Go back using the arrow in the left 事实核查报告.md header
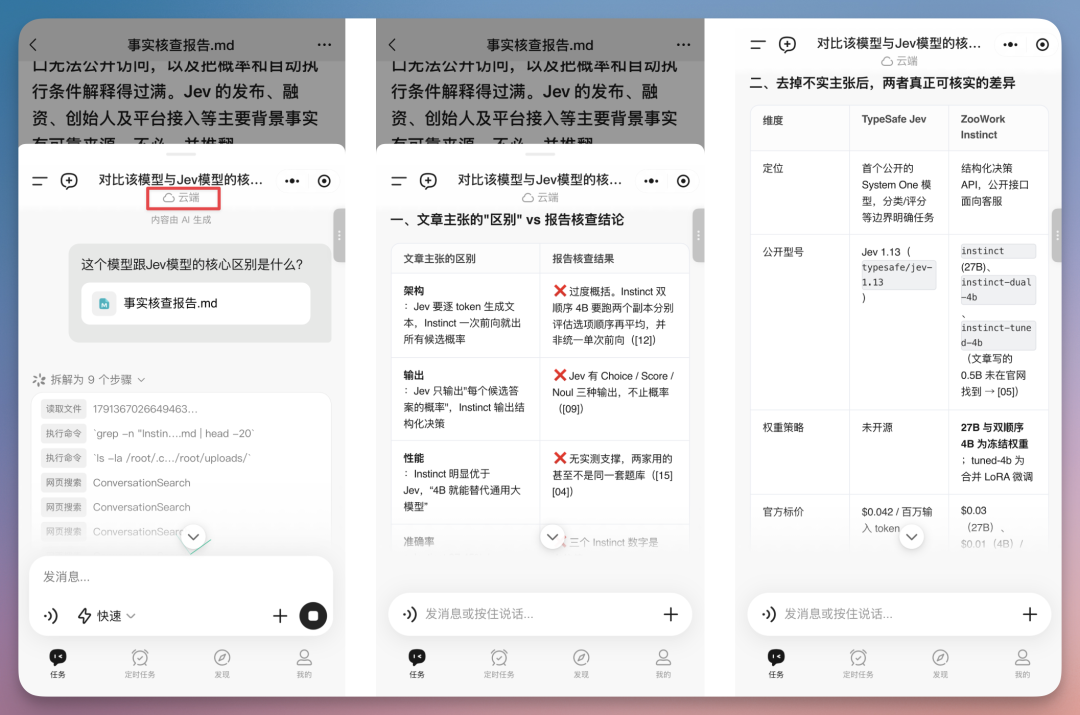1080x715 pixels. 33,45
